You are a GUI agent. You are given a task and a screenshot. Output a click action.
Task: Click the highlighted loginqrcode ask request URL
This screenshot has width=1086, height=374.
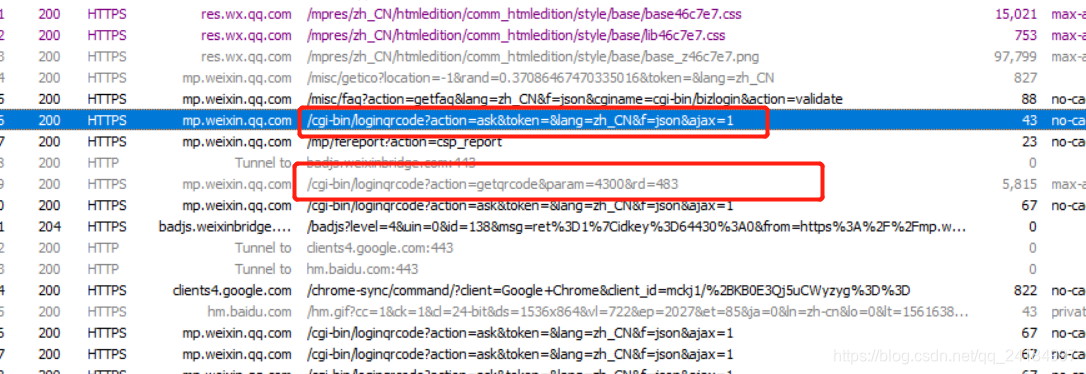tap(520, 121)
